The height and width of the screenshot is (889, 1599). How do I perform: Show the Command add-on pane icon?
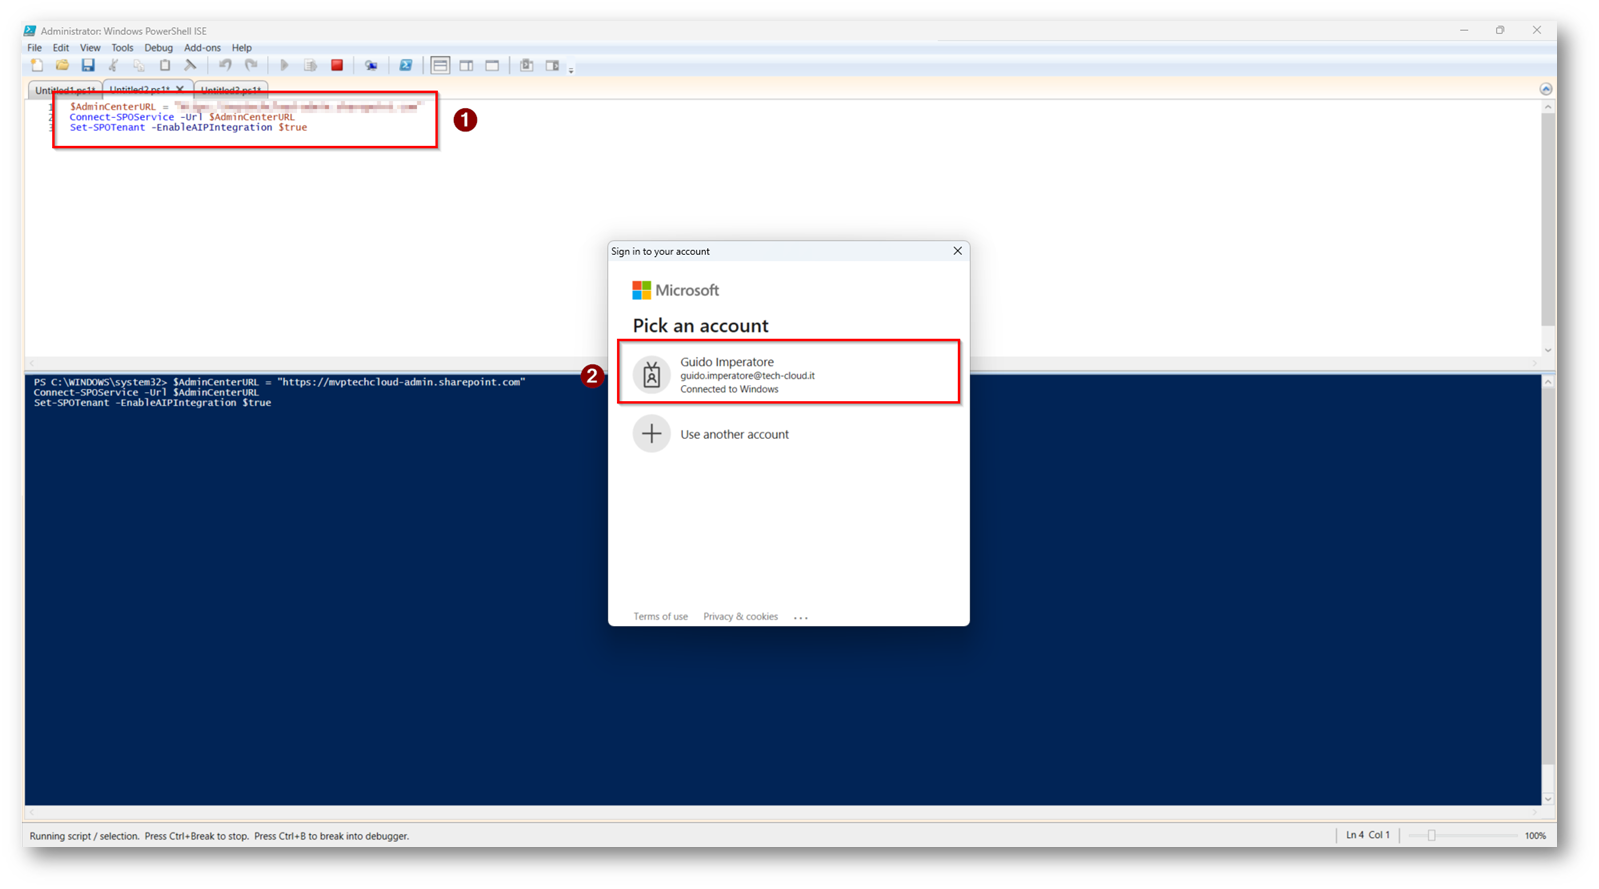[552, 66]
